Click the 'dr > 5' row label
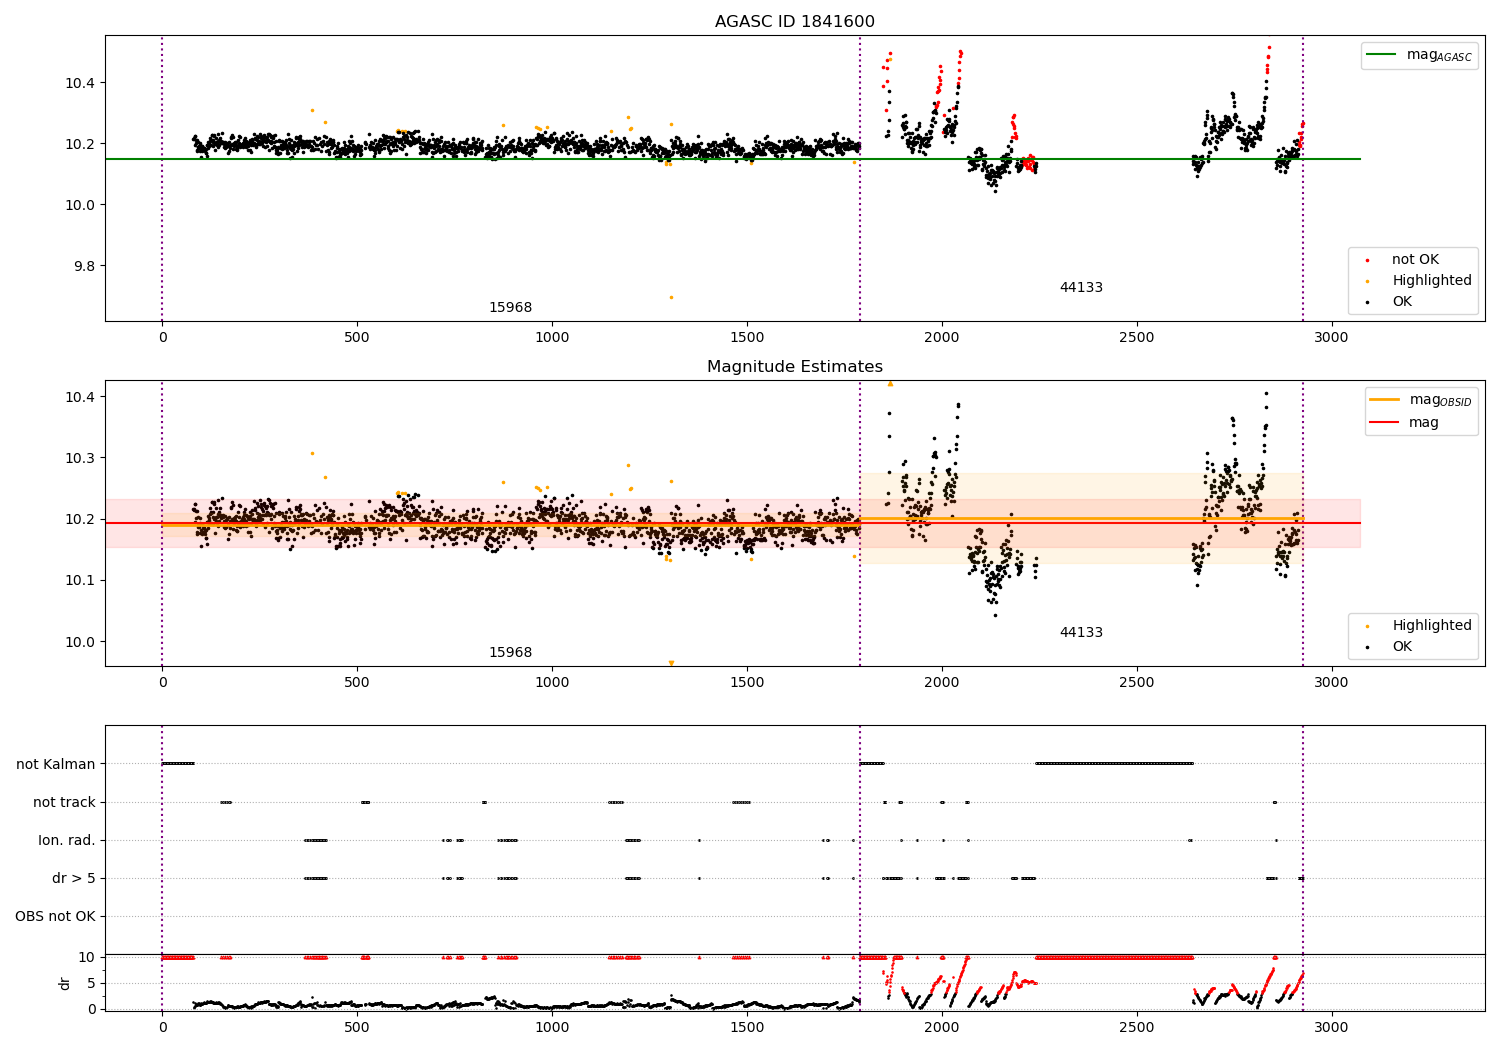Screen dimensions: 1500x1050 click(x=74, y=879)
